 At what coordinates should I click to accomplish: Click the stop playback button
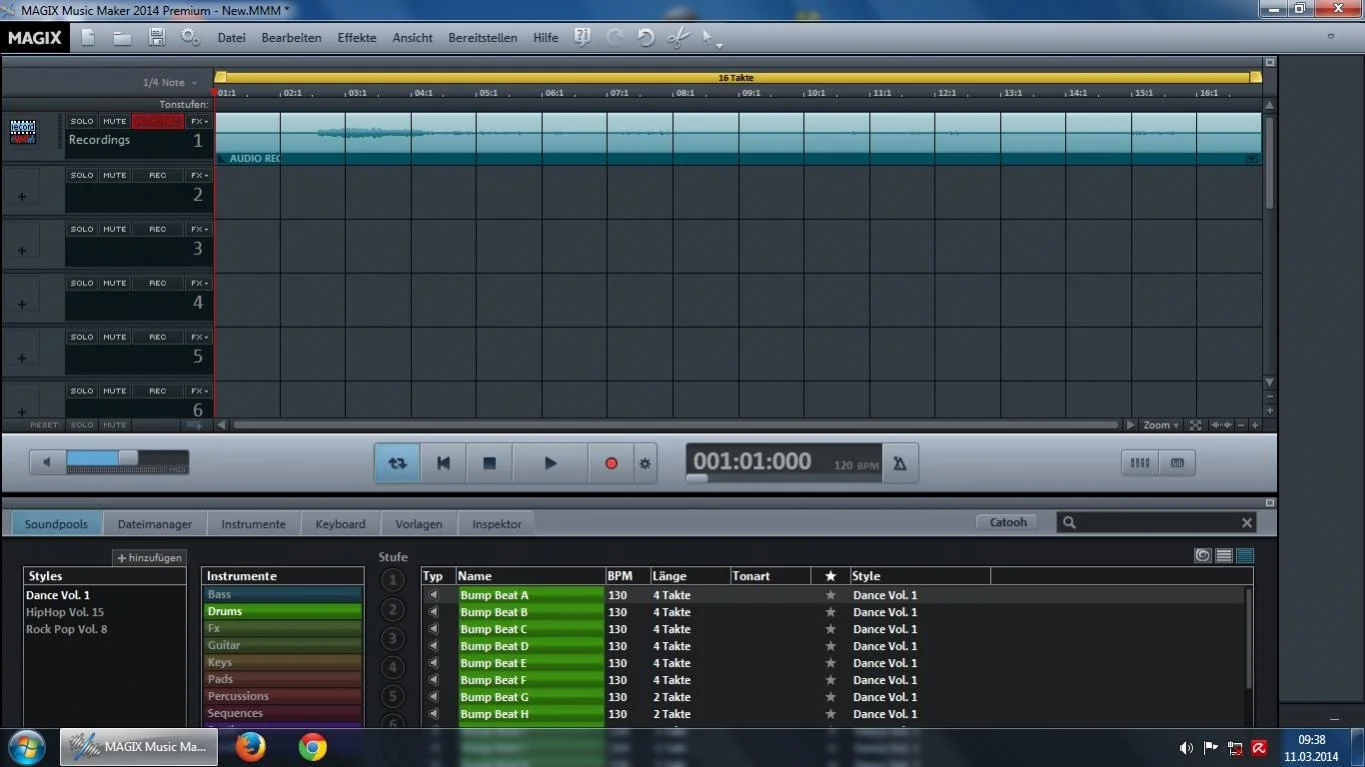(489, 463)
